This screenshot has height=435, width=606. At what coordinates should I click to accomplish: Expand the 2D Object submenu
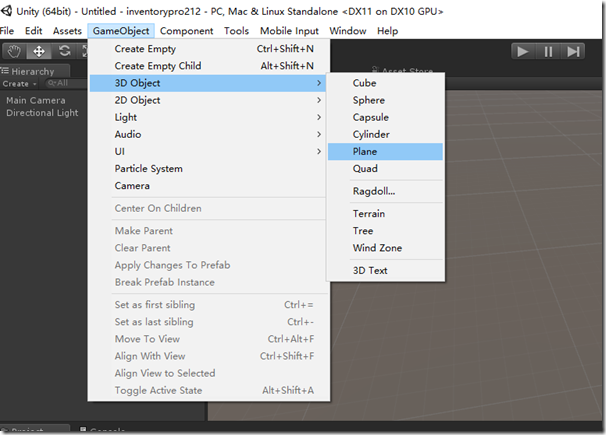[208, 100]
